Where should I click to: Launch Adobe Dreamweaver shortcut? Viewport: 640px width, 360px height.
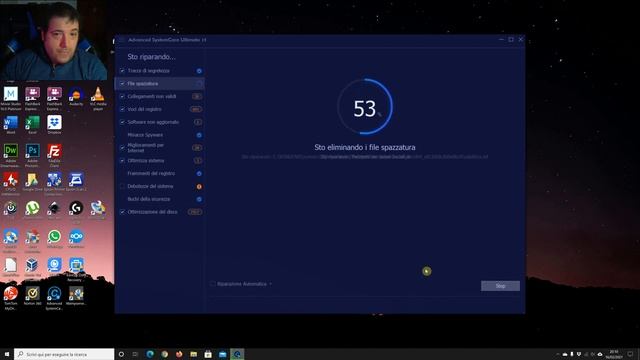[11, 155]
